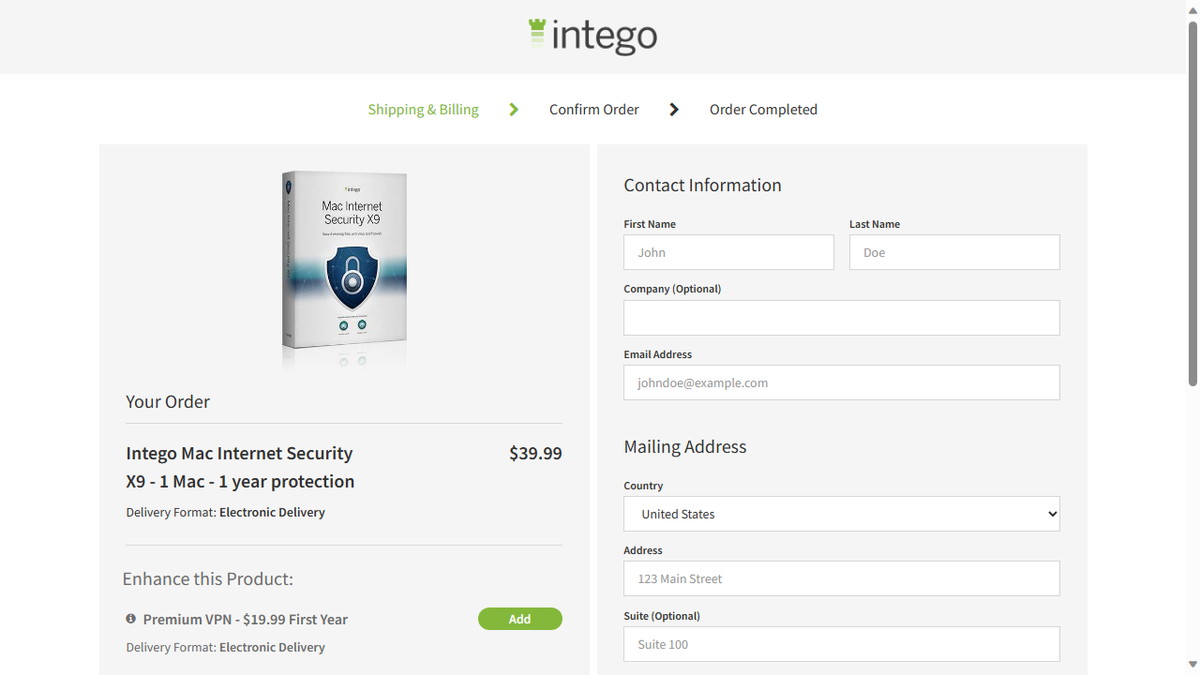Click the Company (Optional) input field

[x=841, y=317]
